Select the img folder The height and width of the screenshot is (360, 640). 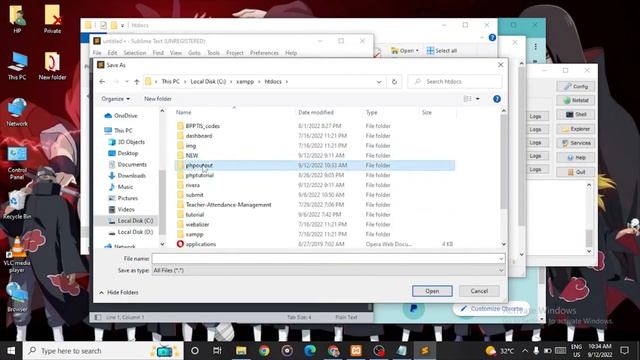(x=191, y=146)
